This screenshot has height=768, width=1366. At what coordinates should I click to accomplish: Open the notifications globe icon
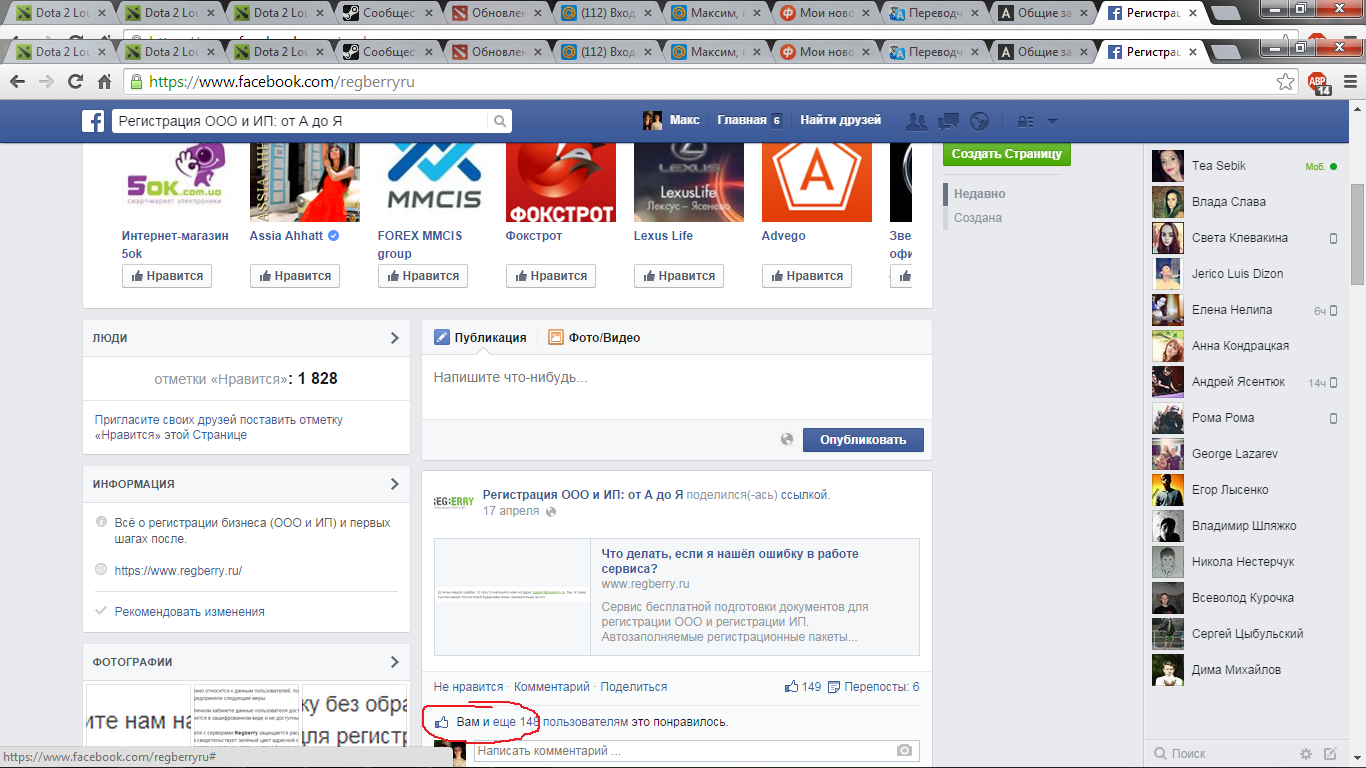click(x=980, y=121)
